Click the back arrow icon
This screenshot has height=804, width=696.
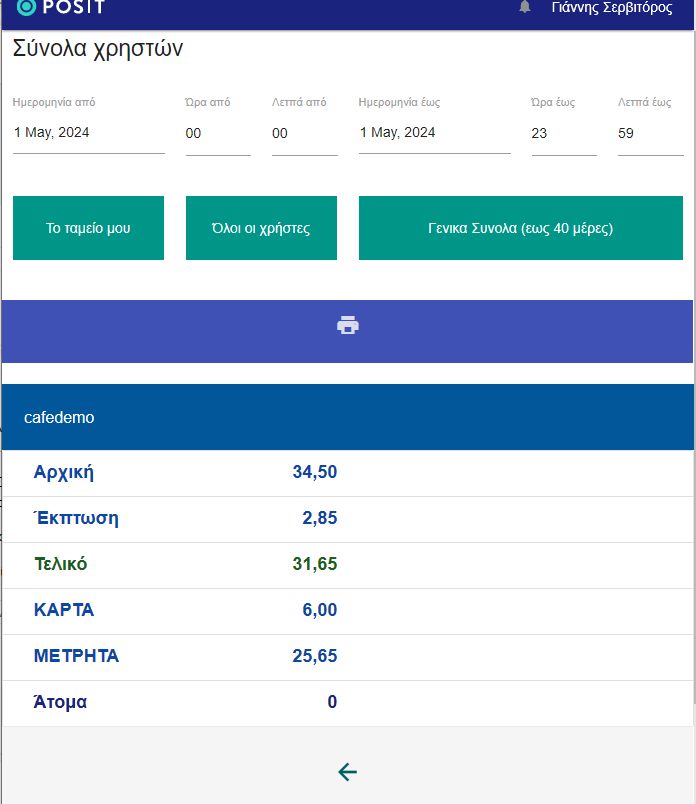coord(348,772)
